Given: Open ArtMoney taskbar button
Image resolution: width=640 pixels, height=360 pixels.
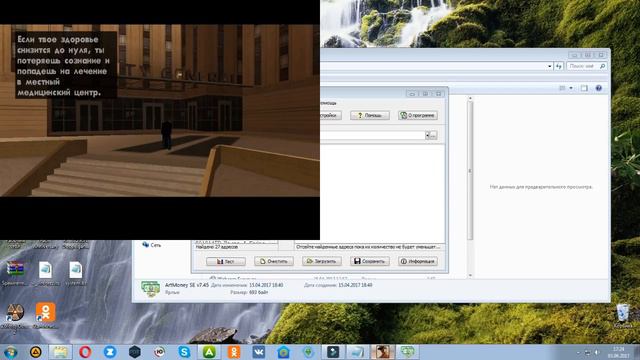Looking at the screenshot, I should pos(407,352).
